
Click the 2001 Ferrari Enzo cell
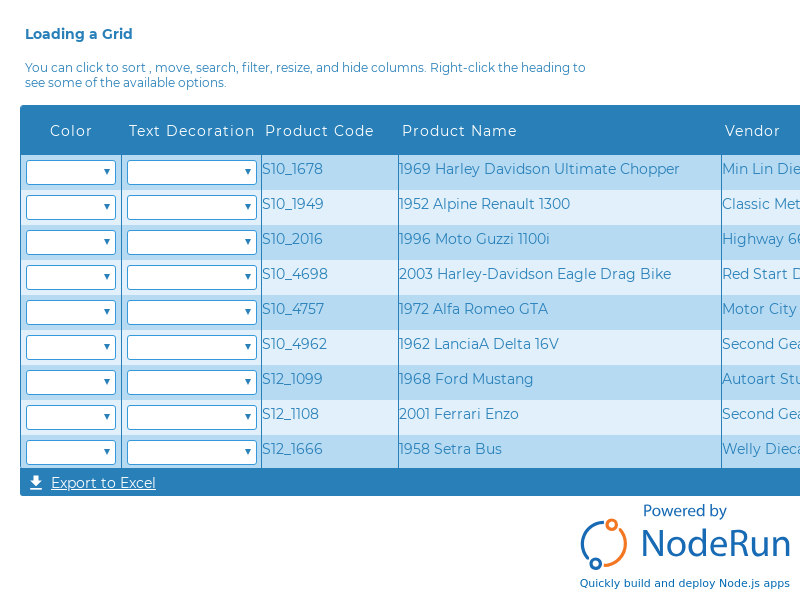[459, 414]
